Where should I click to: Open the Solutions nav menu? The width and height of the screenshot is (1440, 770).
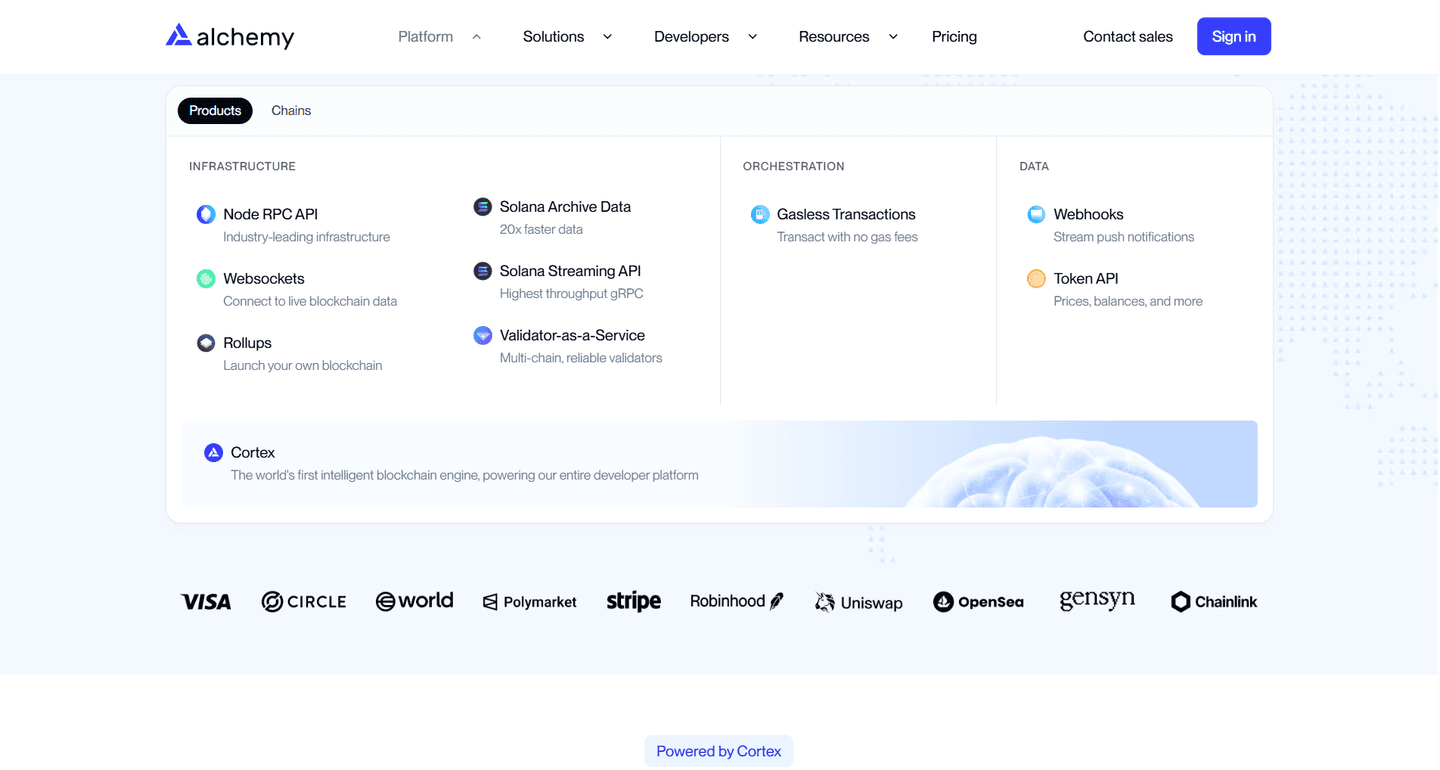tap(553, 37)
